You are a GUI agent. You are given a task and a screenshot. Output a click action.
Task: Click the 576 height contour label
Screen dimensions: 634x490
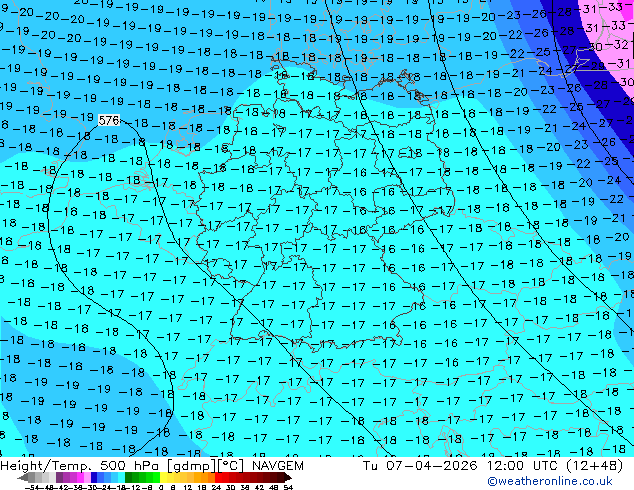click(x=109, y=120)
